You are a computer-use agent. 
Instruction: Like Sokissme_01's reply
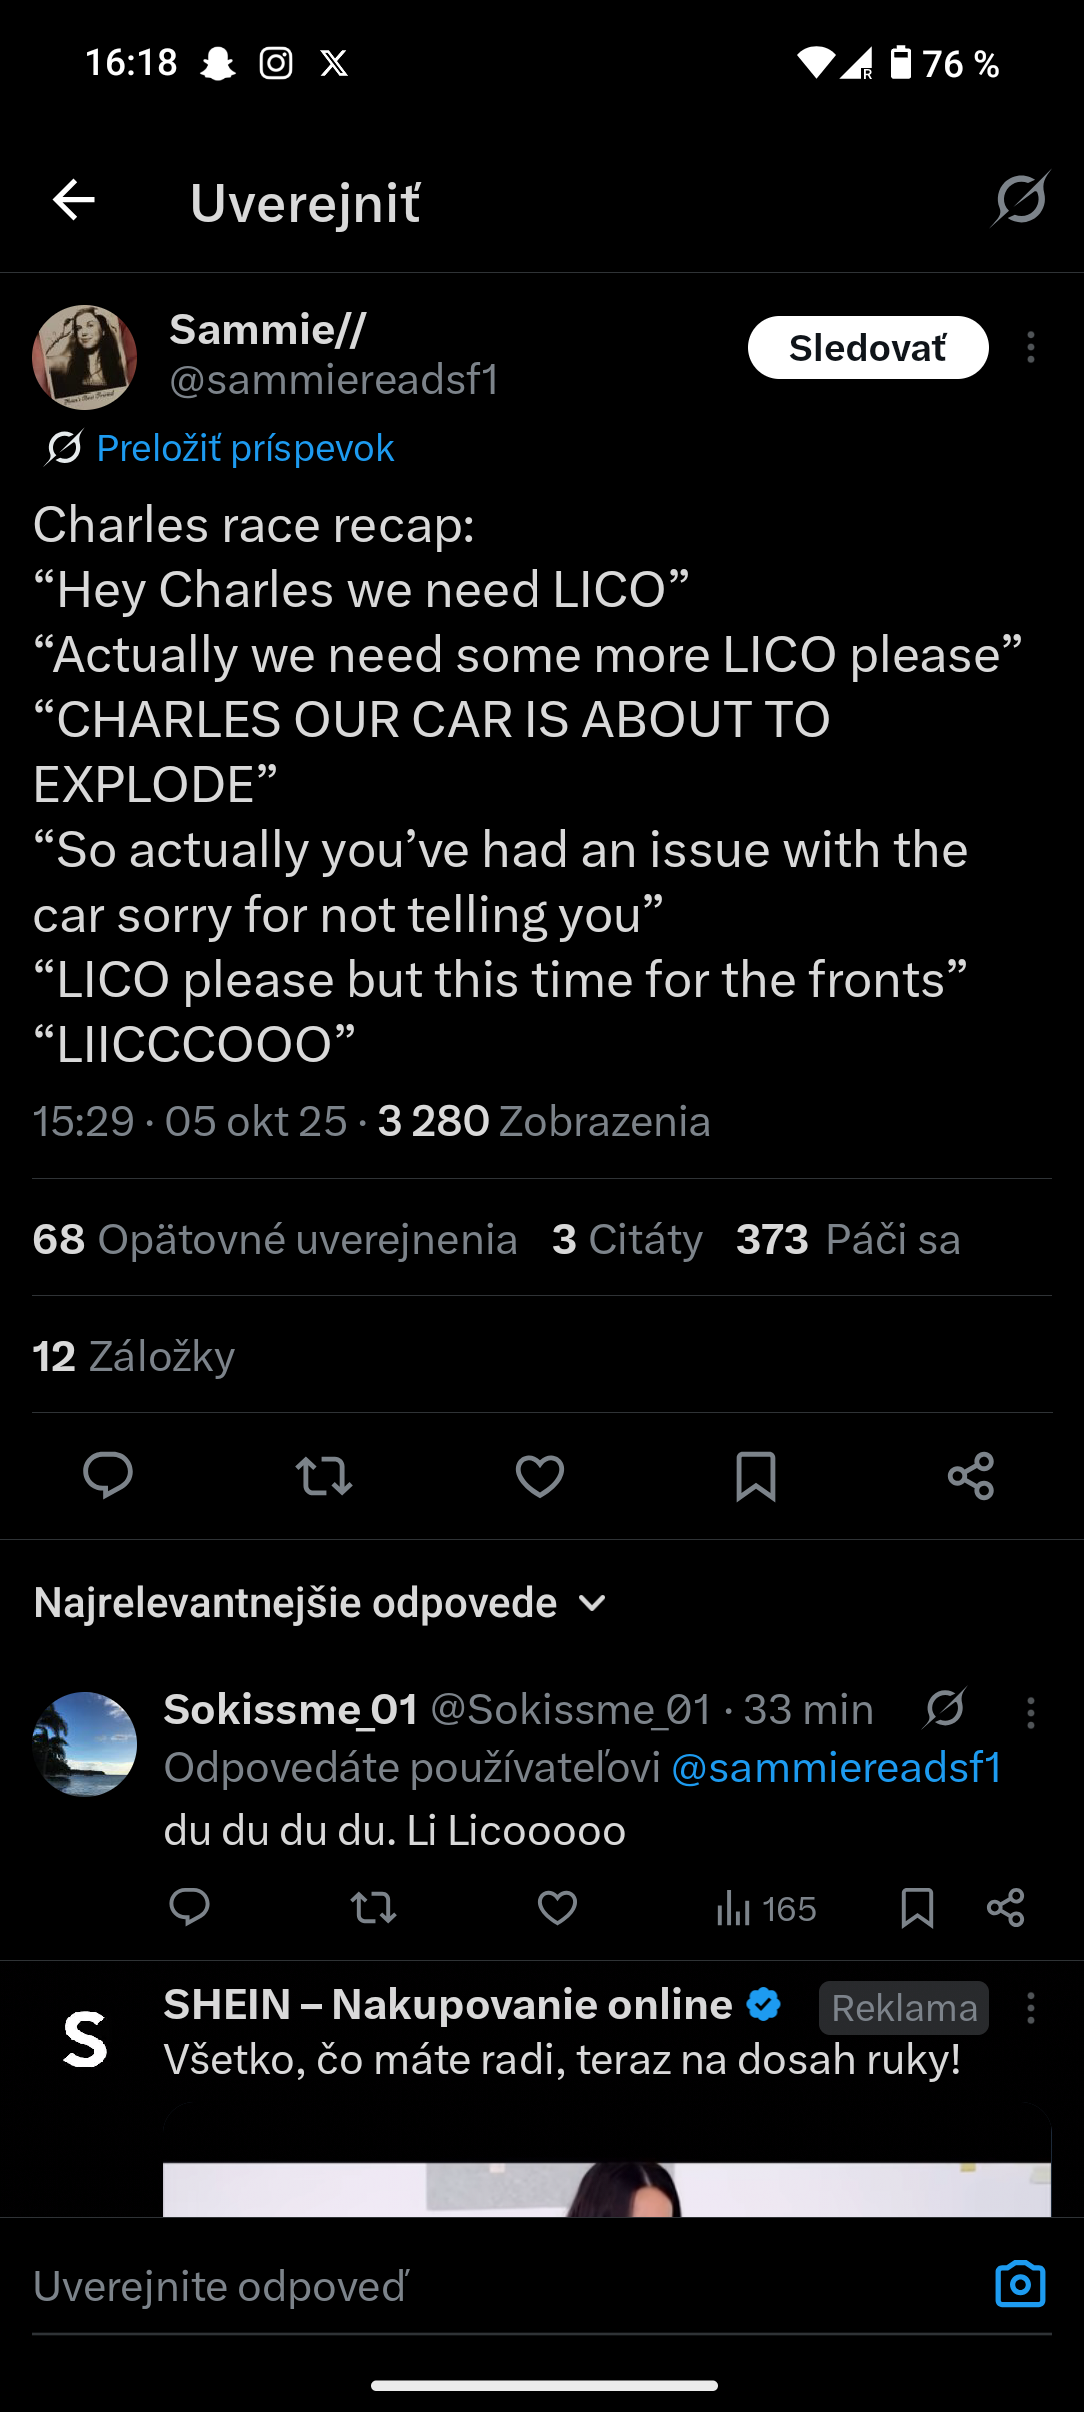[557, 1908]
